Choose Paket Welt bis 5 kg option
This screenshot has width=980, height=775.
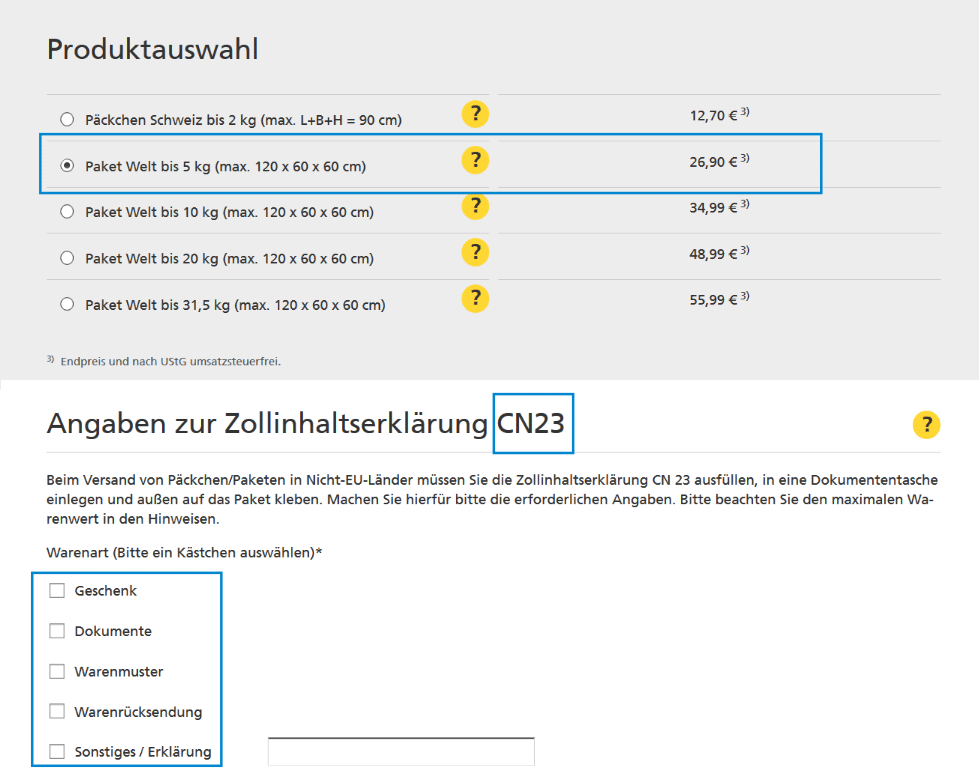click(67, 166)
